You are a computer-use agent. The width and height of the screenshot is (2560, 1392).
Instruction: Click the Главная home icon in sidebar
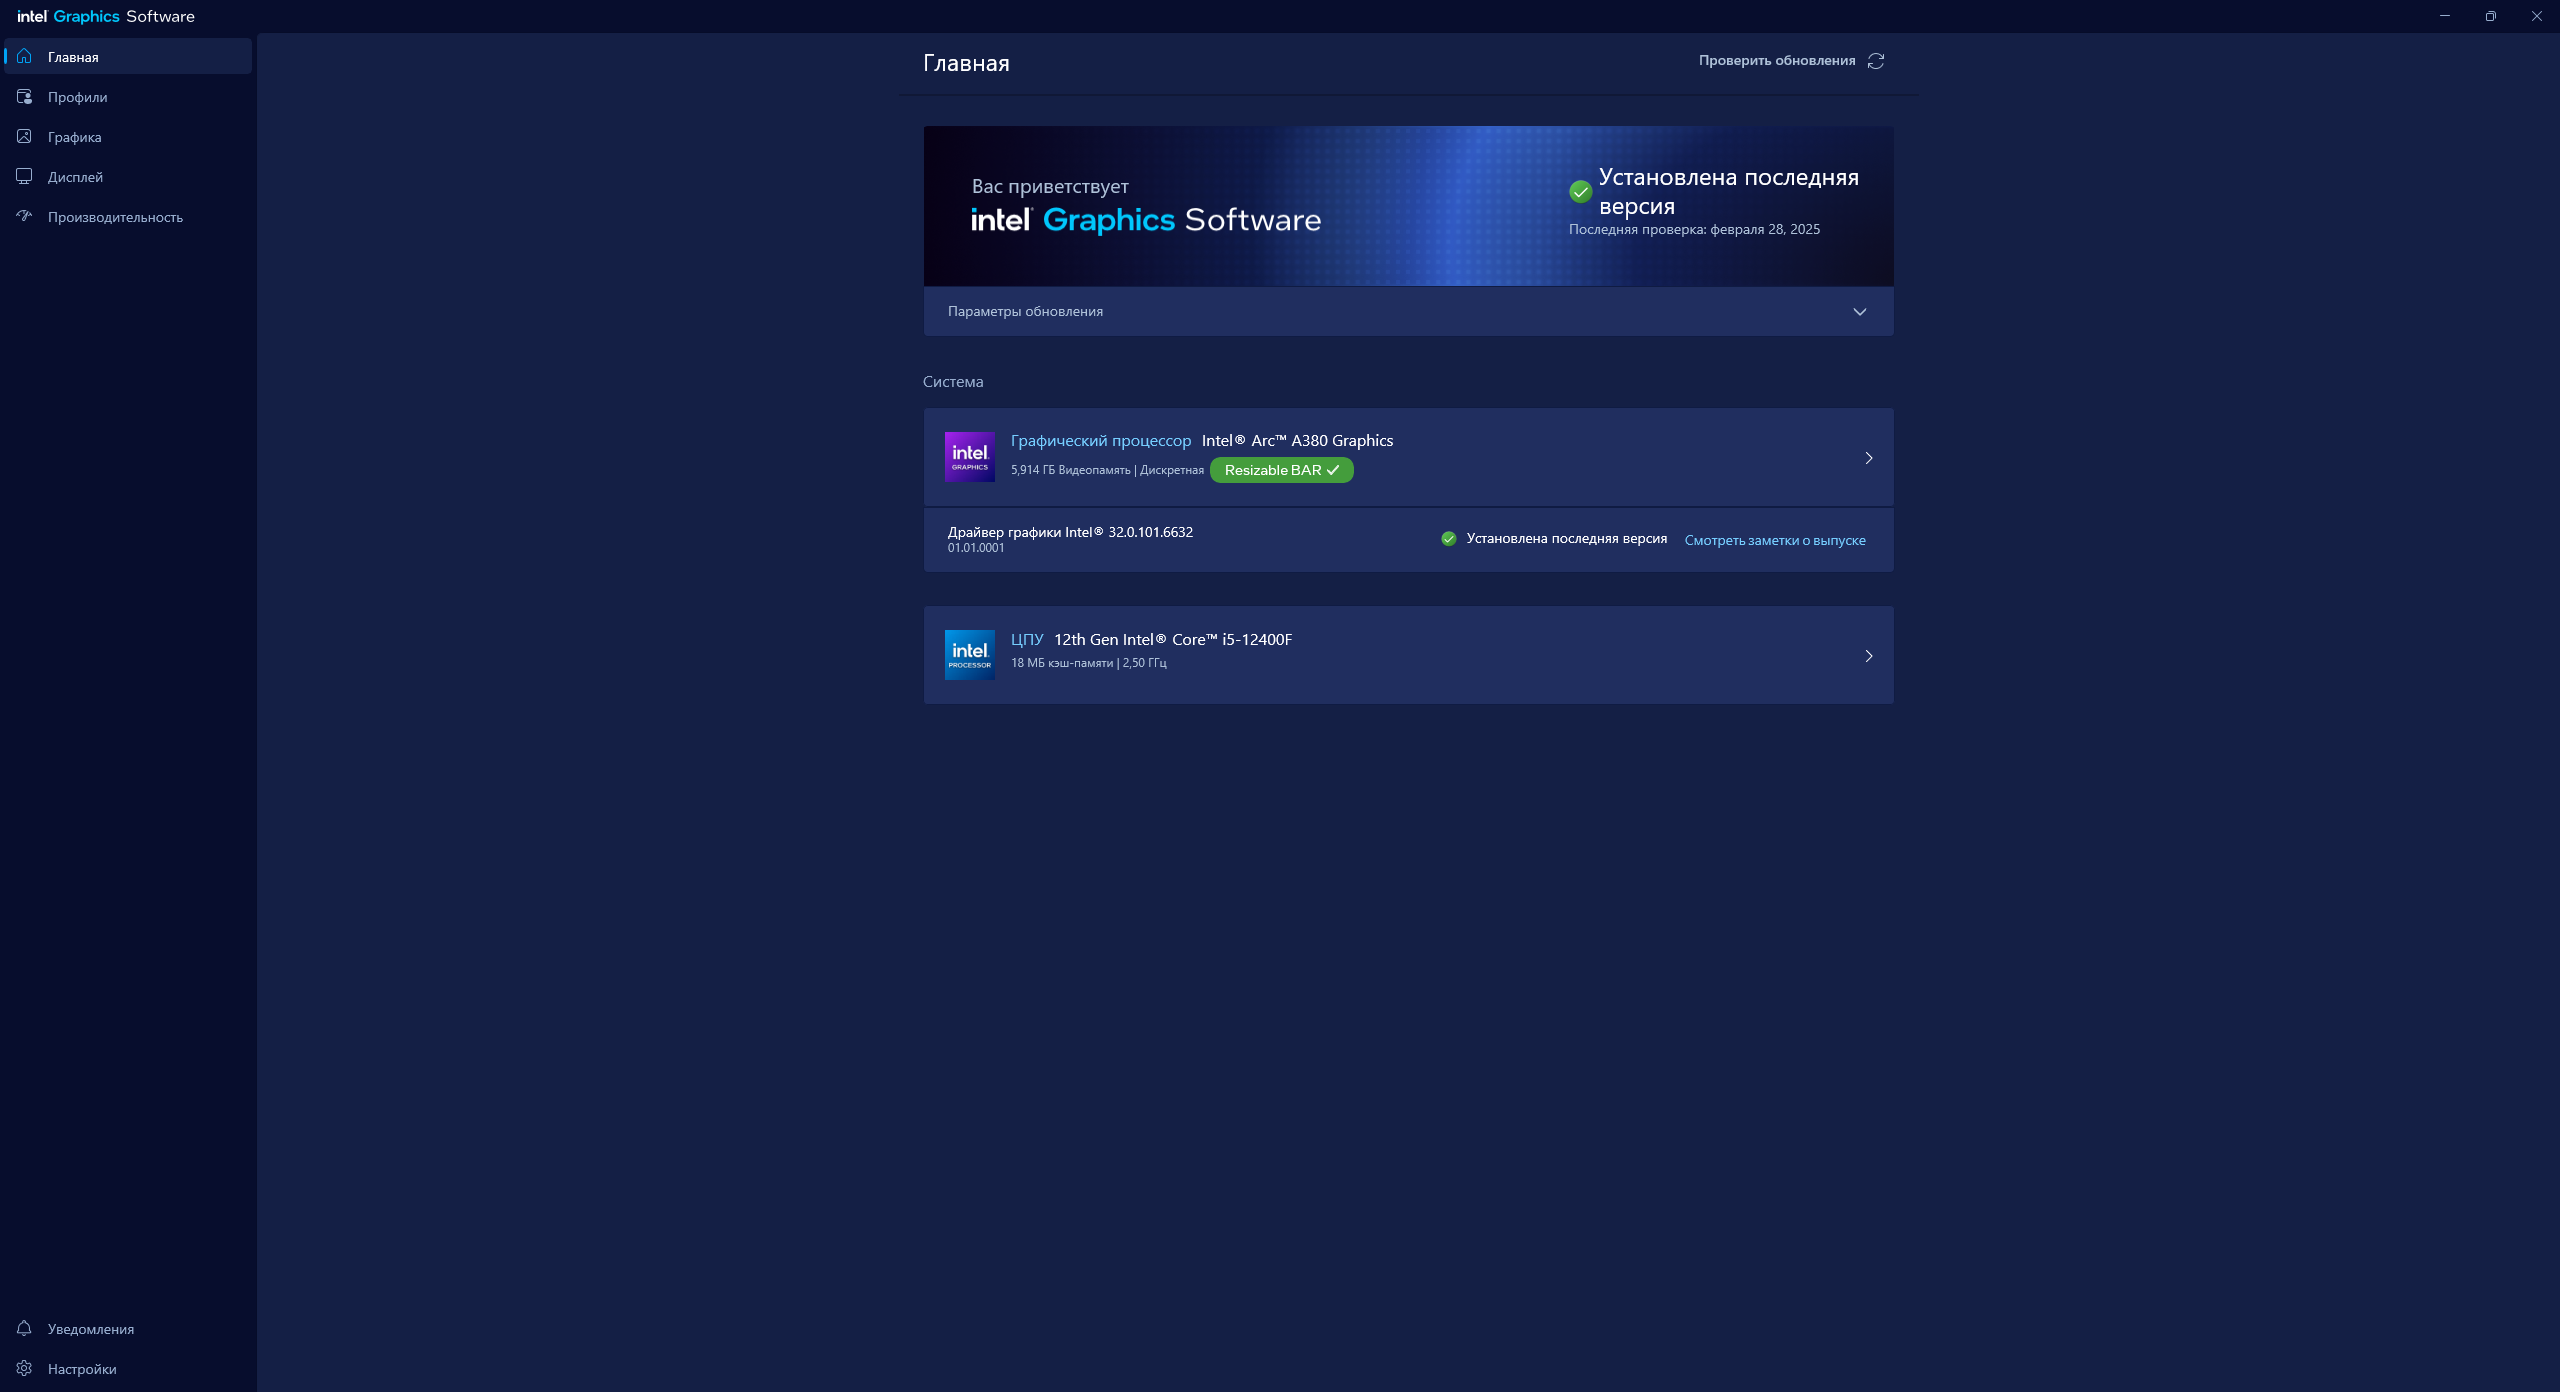point(24,56)
